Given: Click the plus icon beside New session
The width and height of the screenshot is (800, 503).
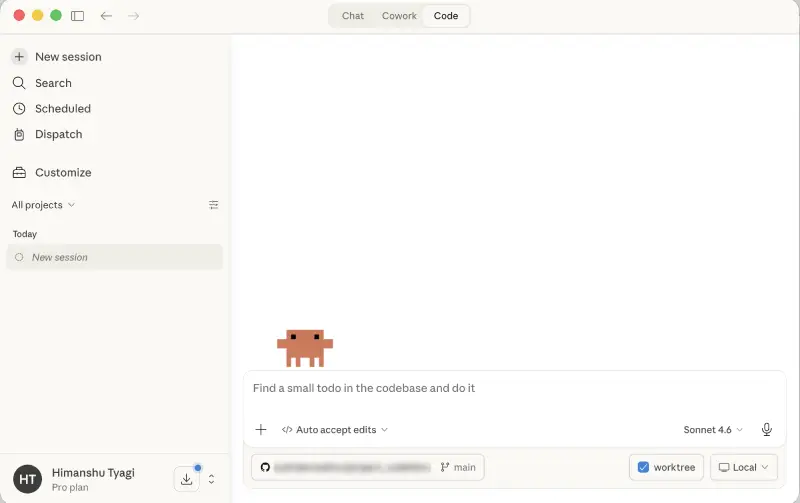Looking at the screenshot, I should (x=19, y=57).
